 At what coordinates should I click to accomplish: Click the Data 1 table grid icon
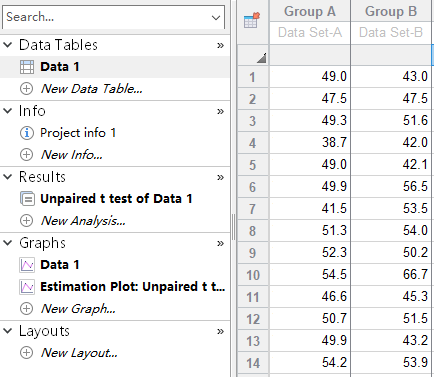click(x=27, y=67)
